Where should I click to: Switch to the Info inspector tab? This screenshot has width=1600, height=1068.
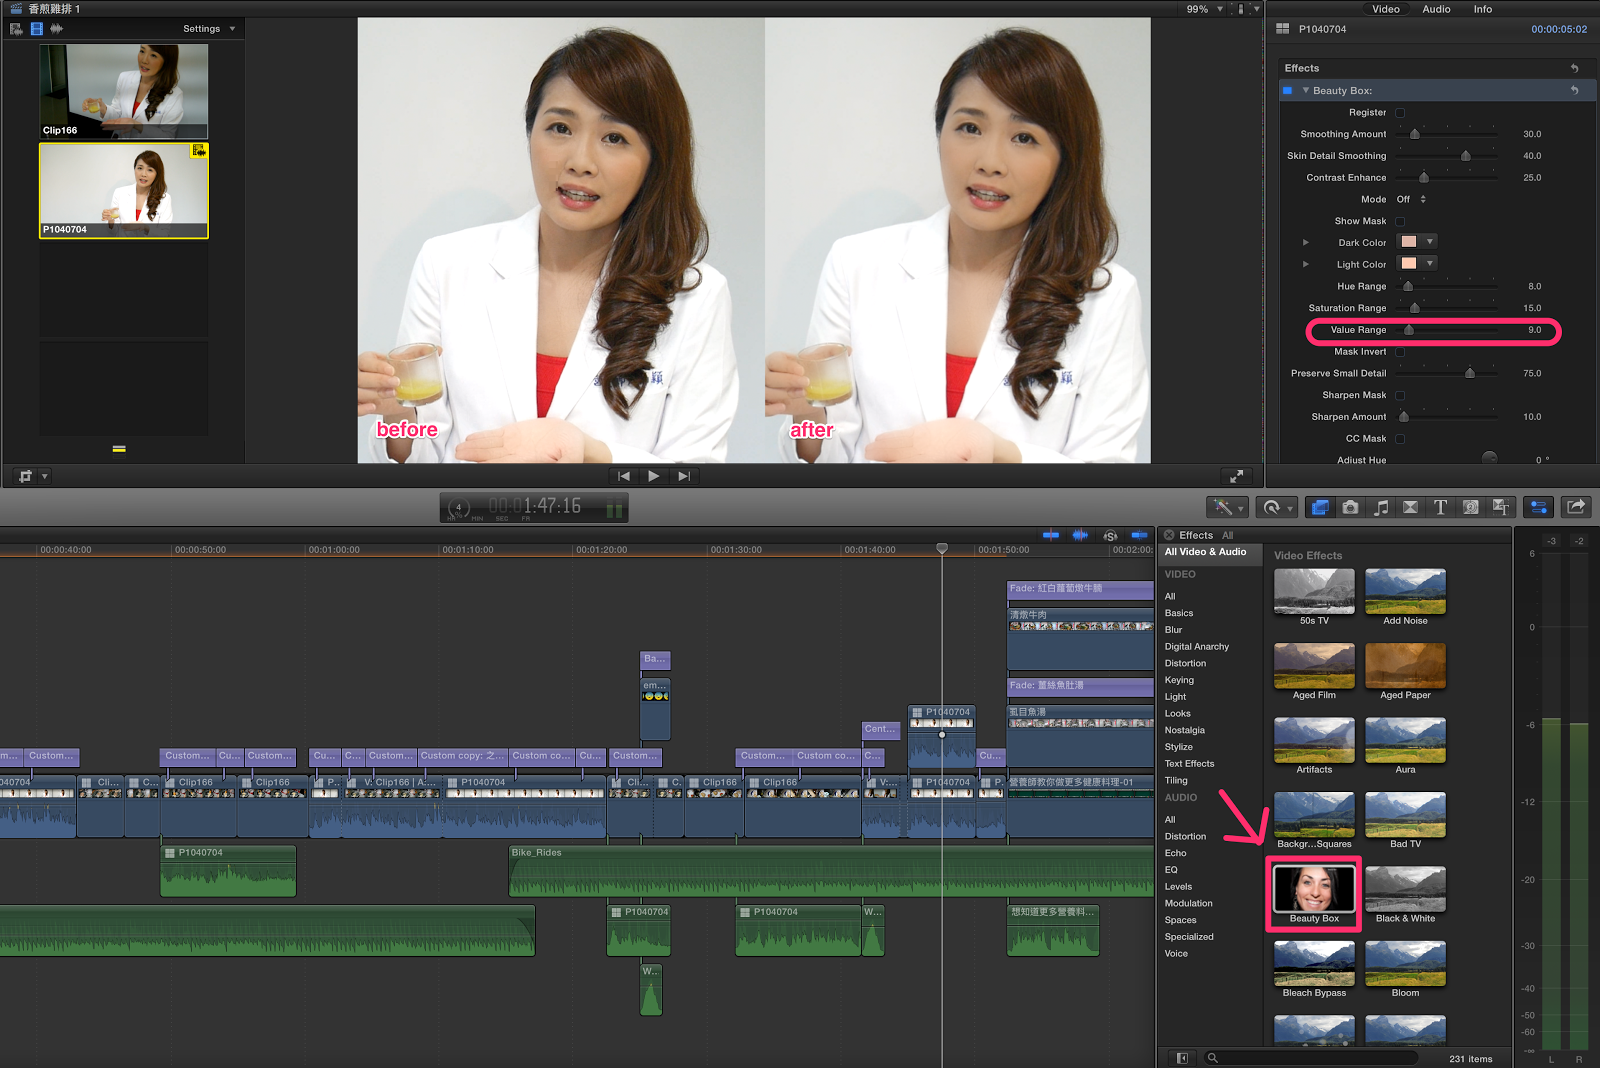pos(1483,9)
